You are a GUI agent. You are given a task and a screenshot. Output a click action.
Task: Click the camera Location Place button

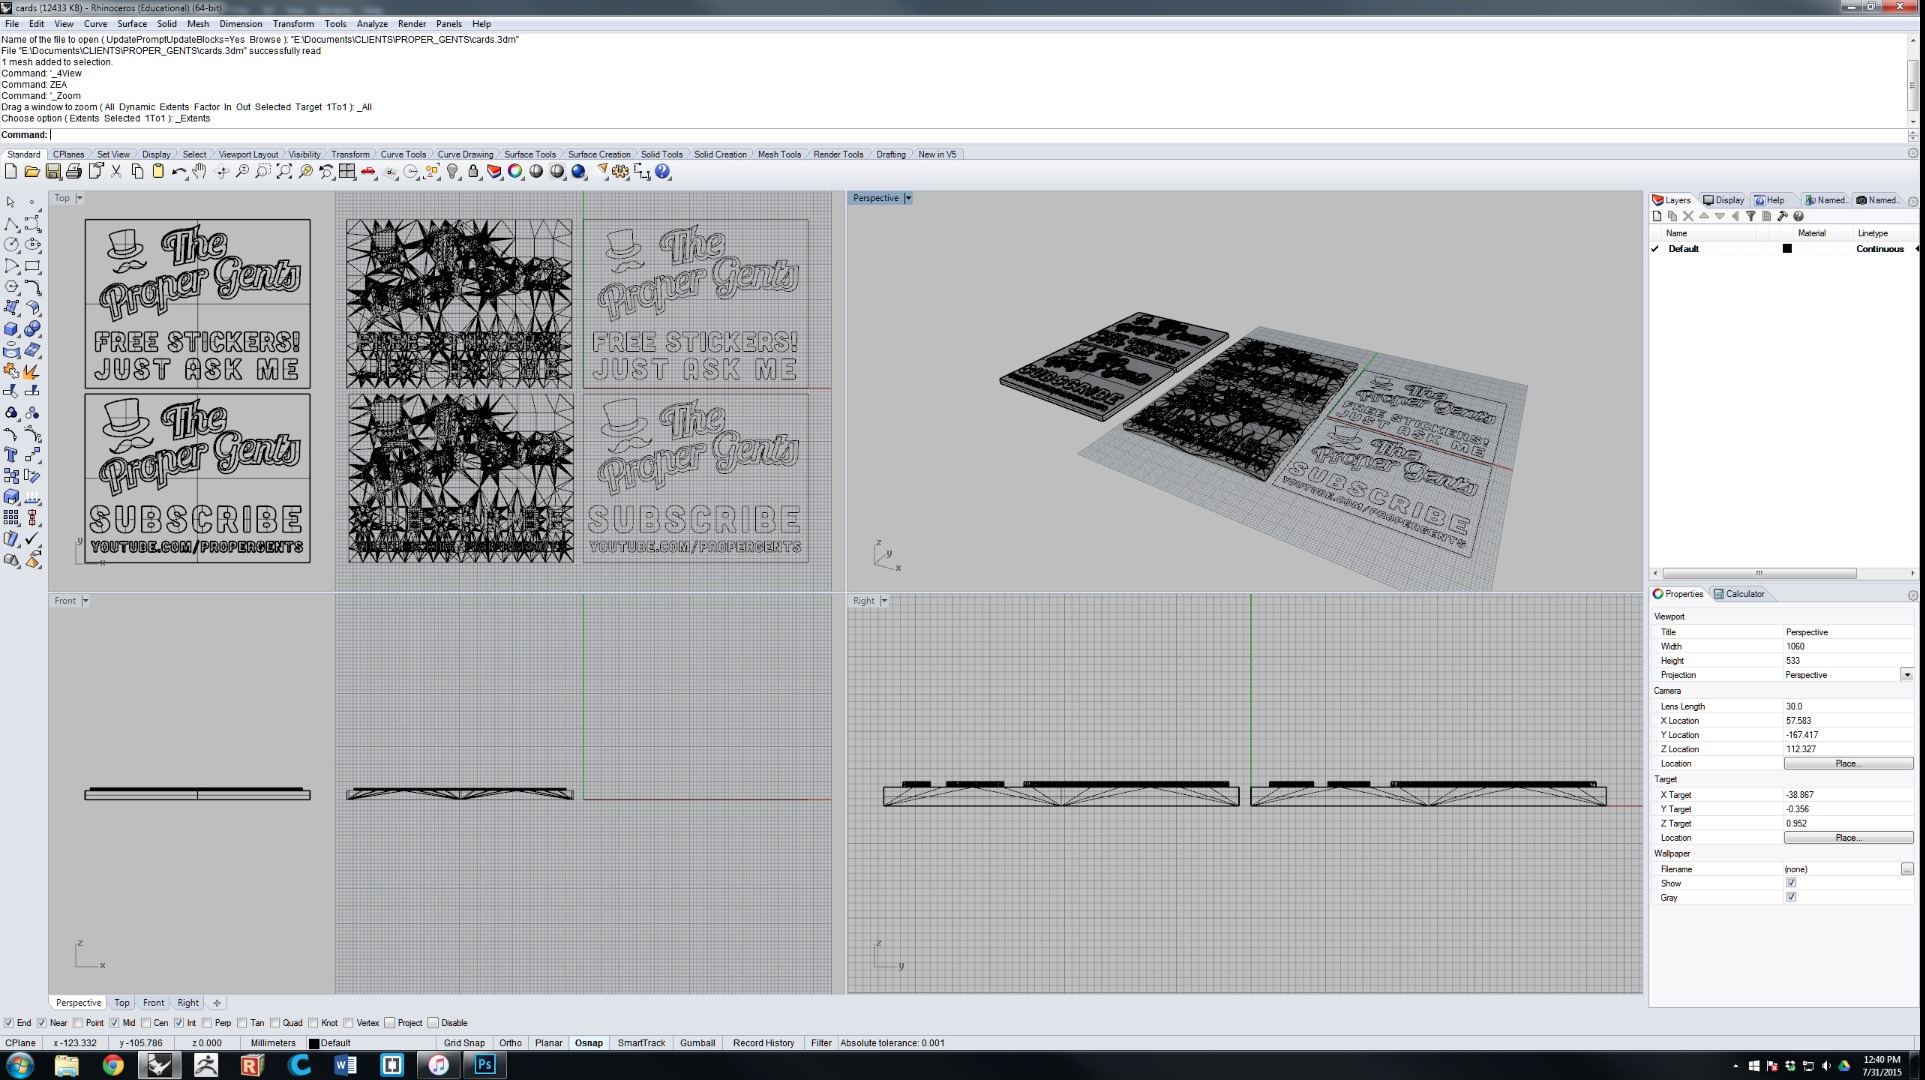pyautogui.click(x=1848, y=763)
